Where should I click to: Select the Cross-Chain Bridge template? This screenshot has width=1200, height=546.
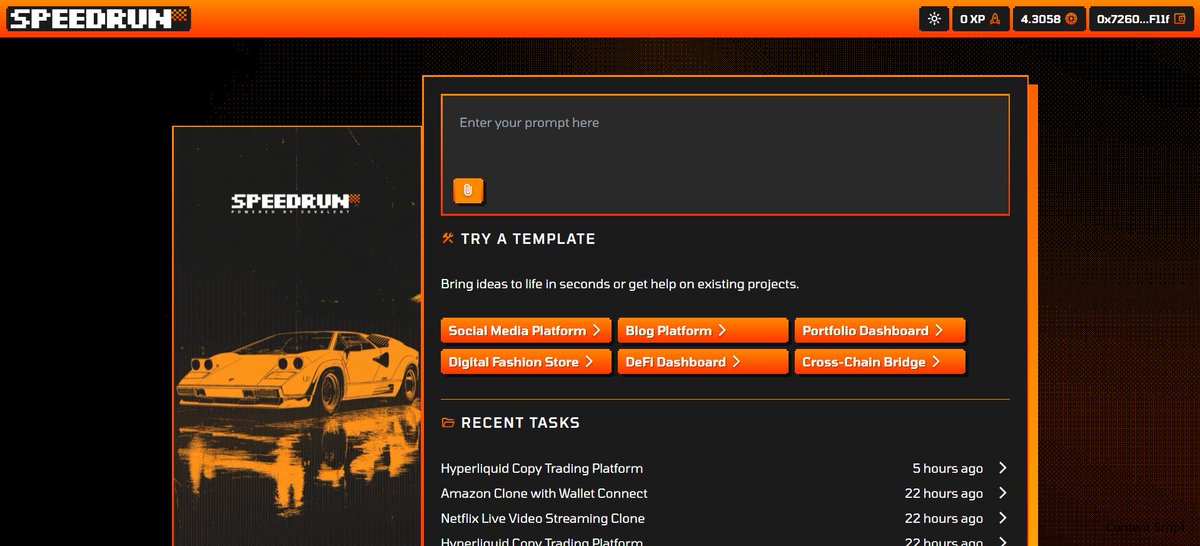tap(879, 362)
